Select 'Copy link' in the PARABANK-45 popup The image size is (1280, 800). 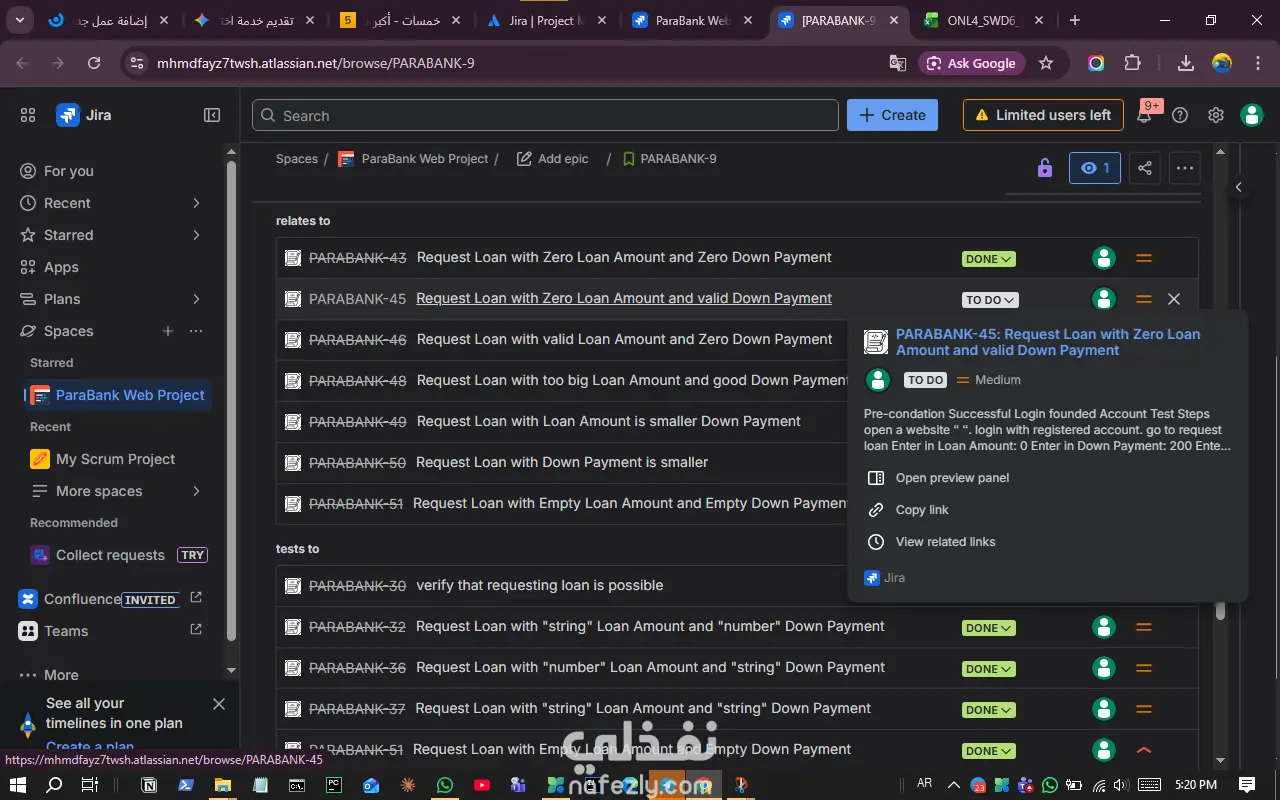(922, 510)
